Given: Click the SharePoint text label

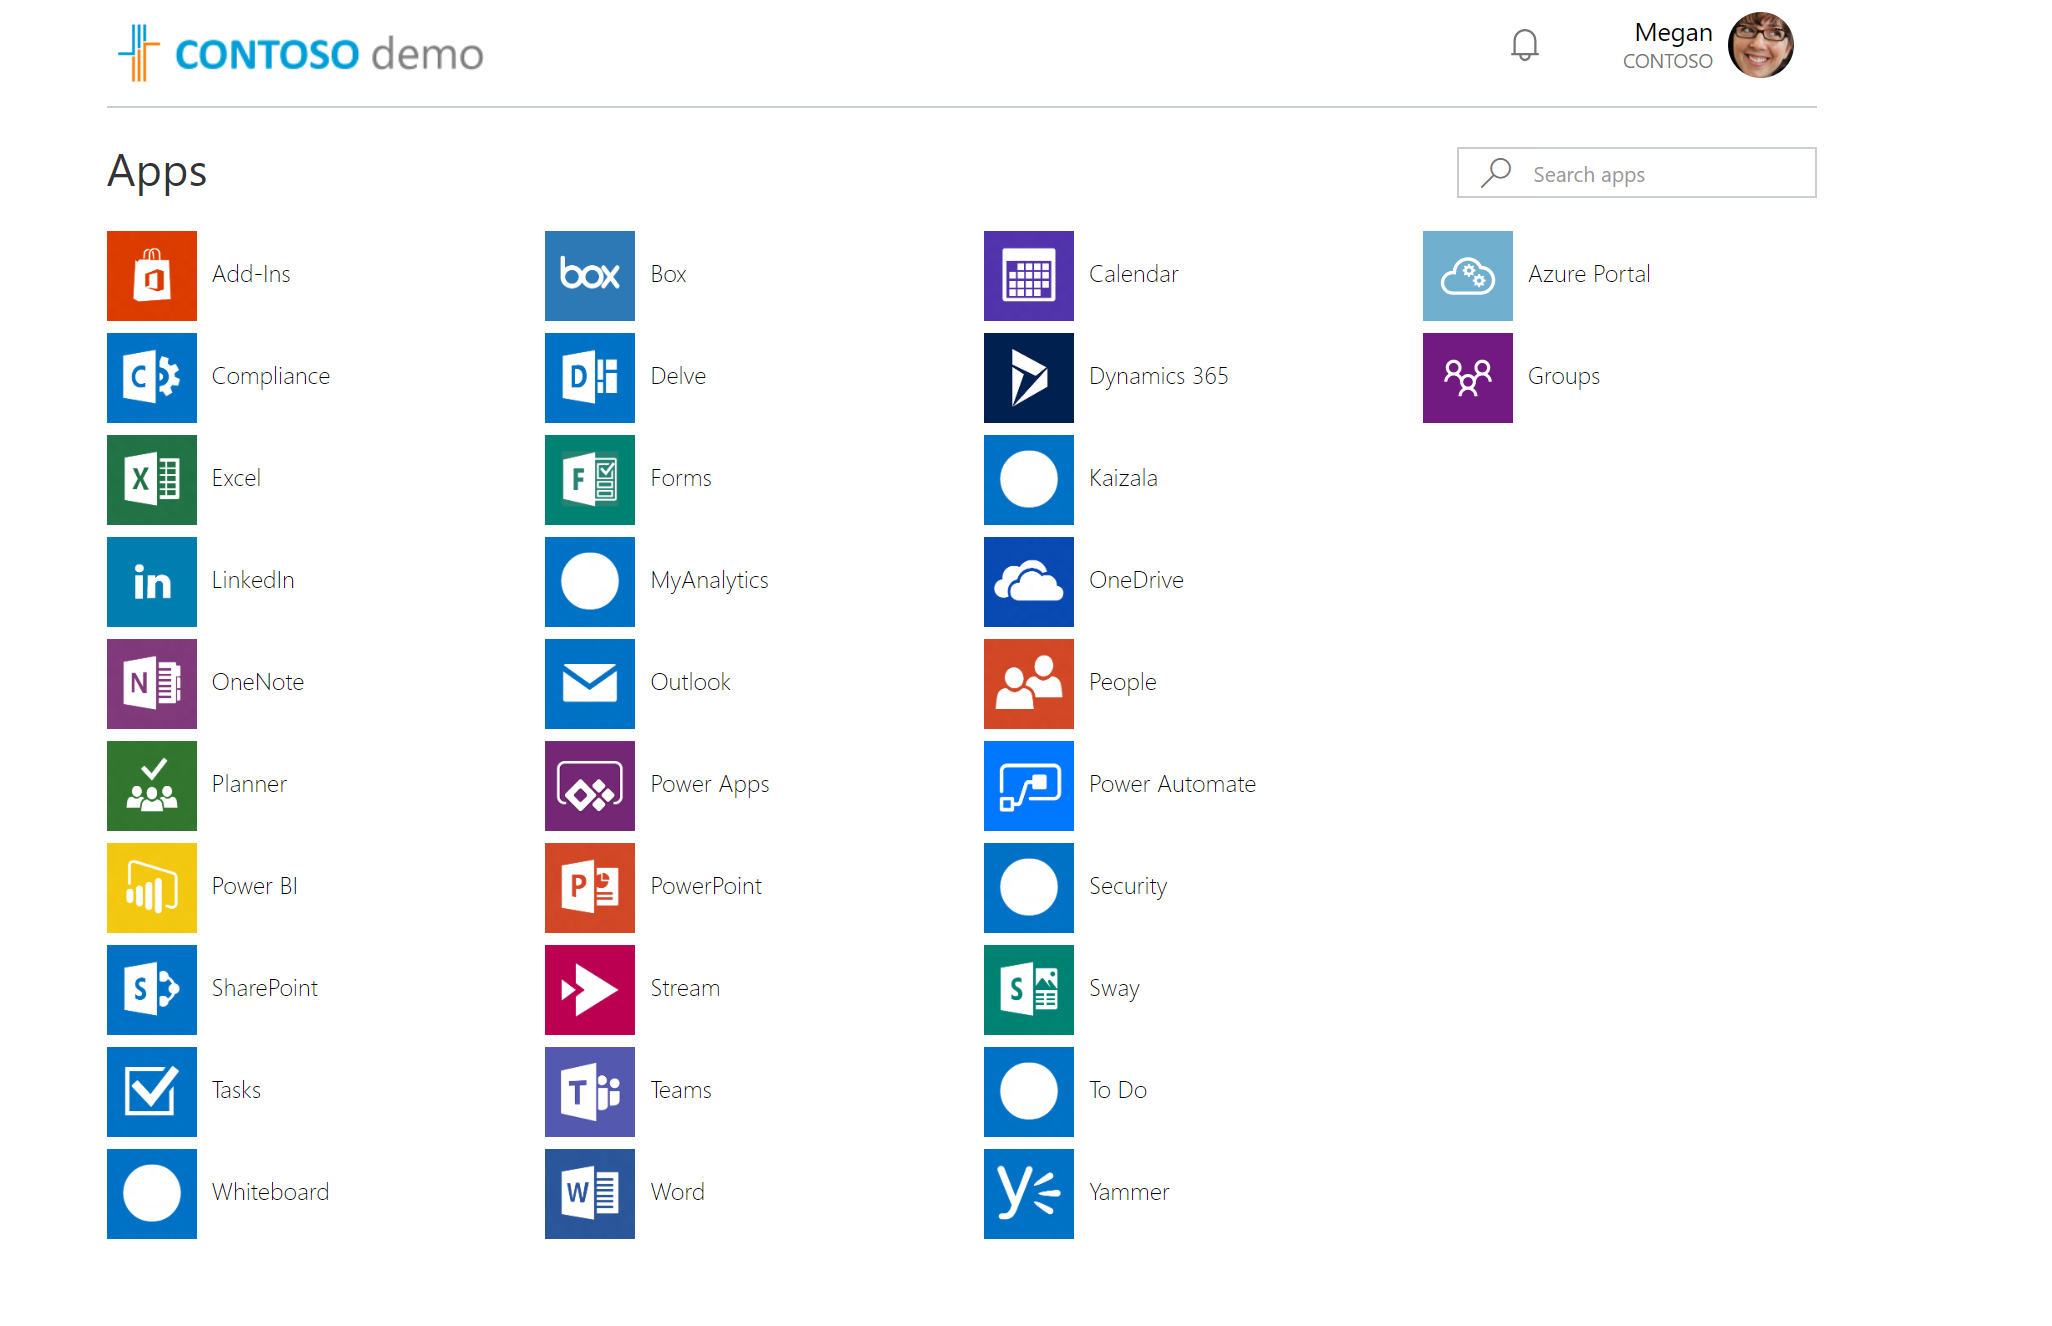Looking at the screenshot, I should pyautogui.click(x=265, y=988).
